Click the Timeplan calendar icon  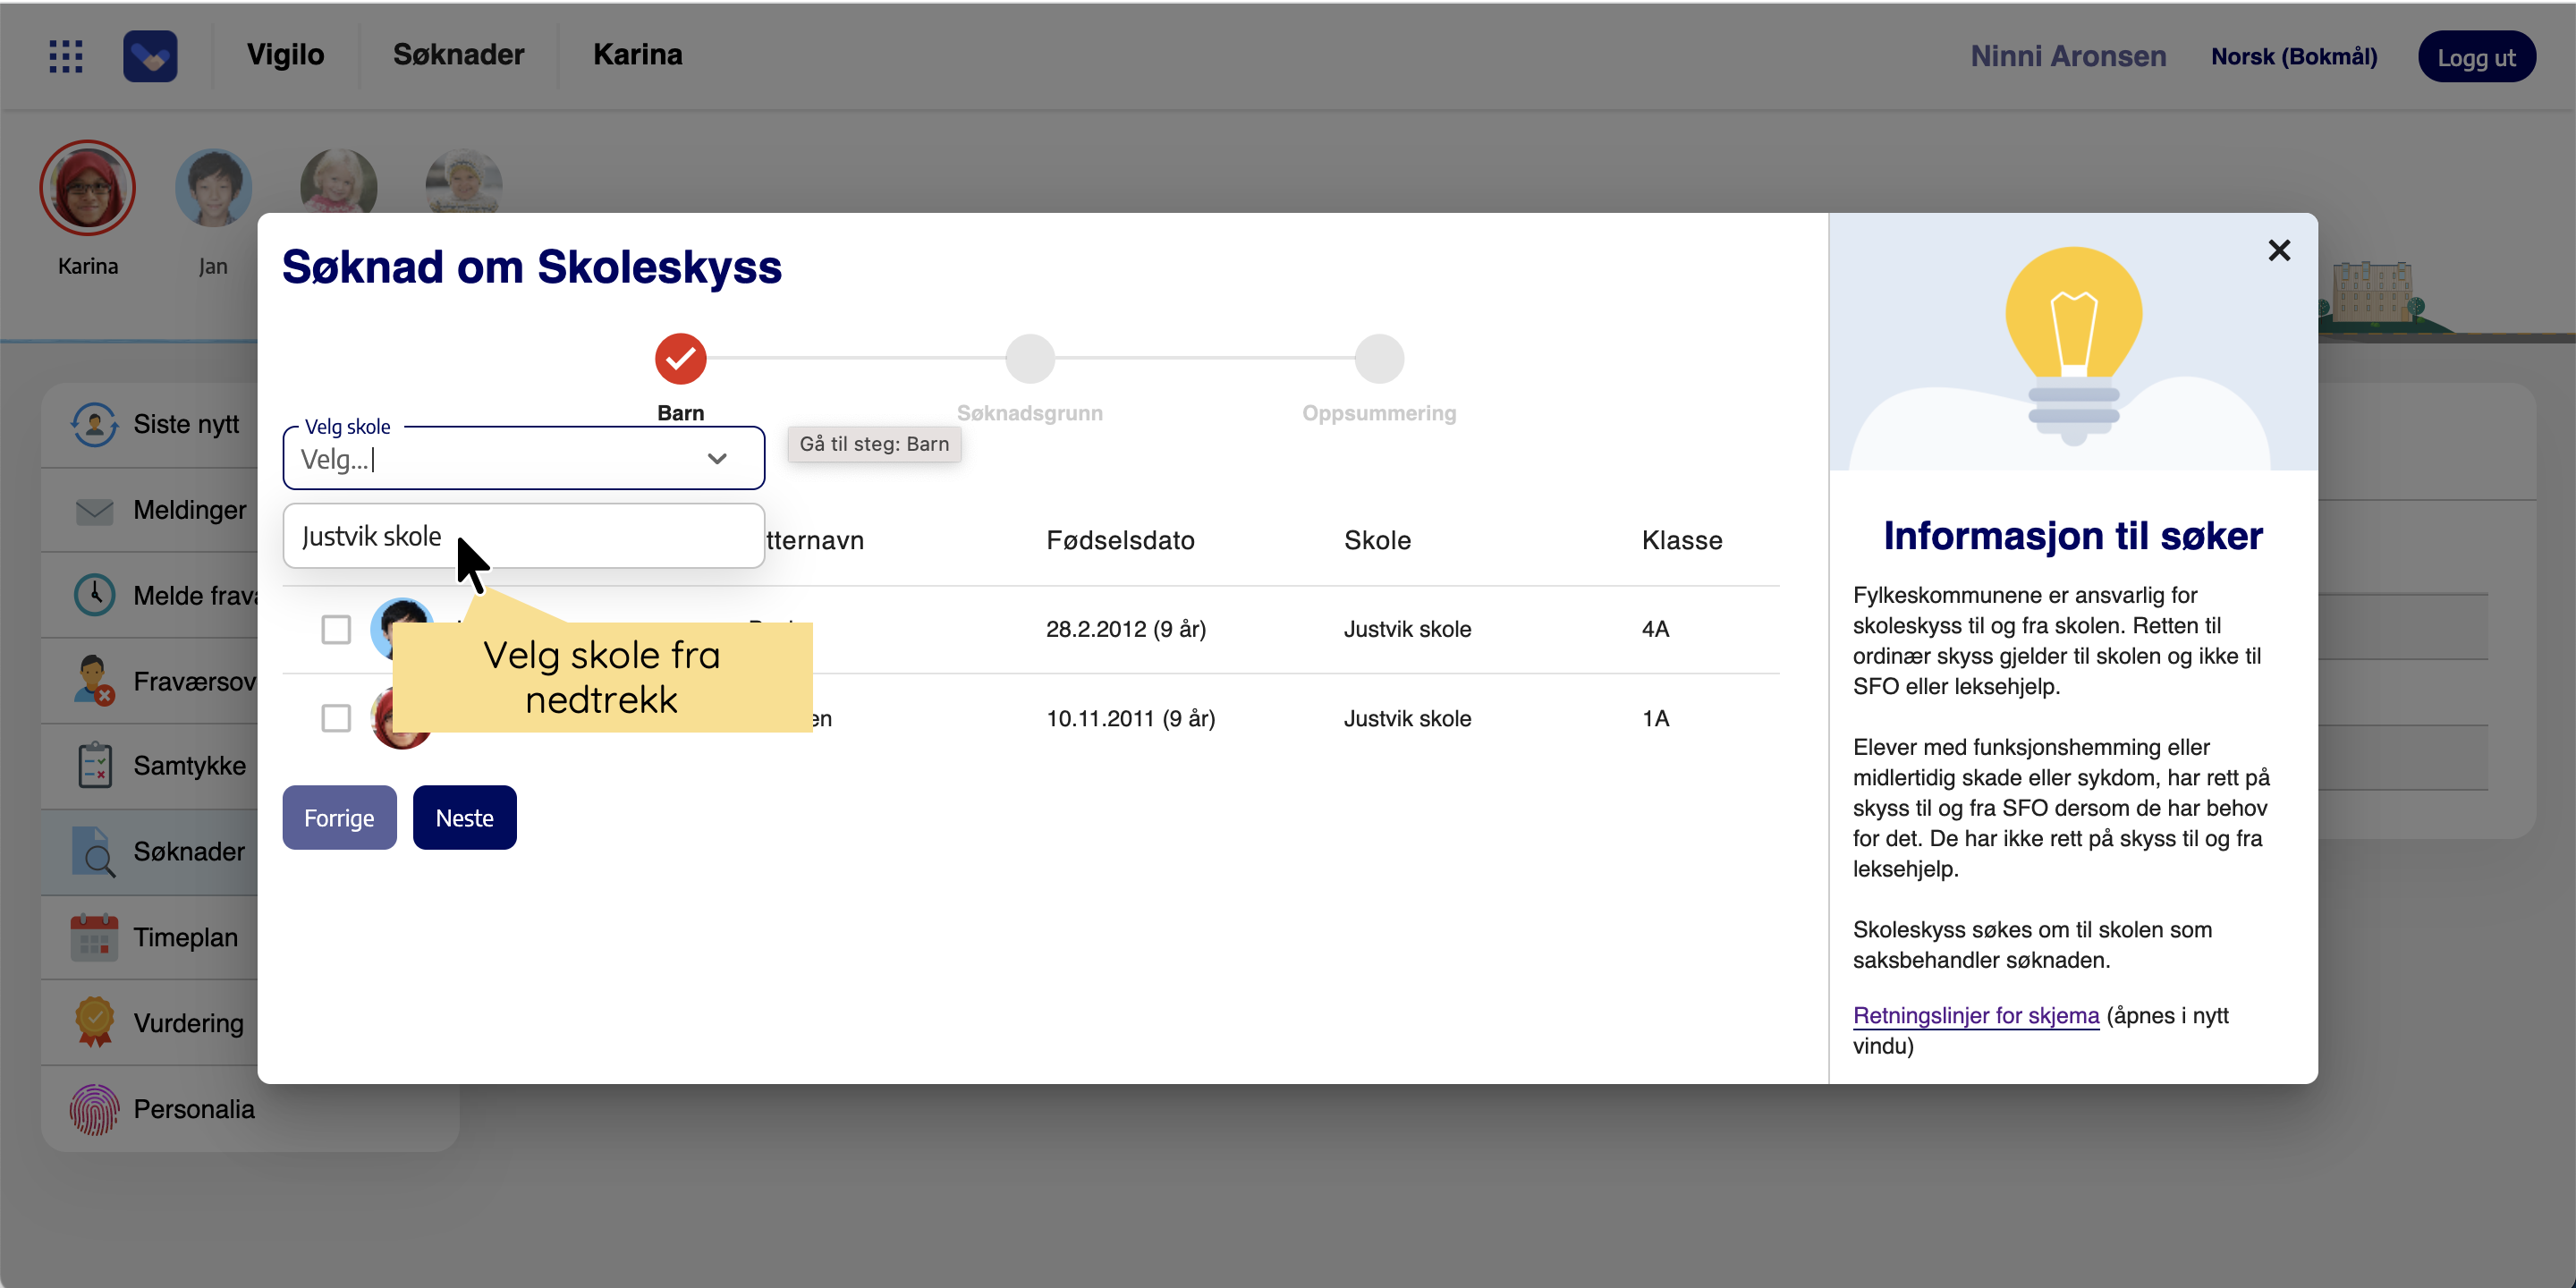coord(94,938)
